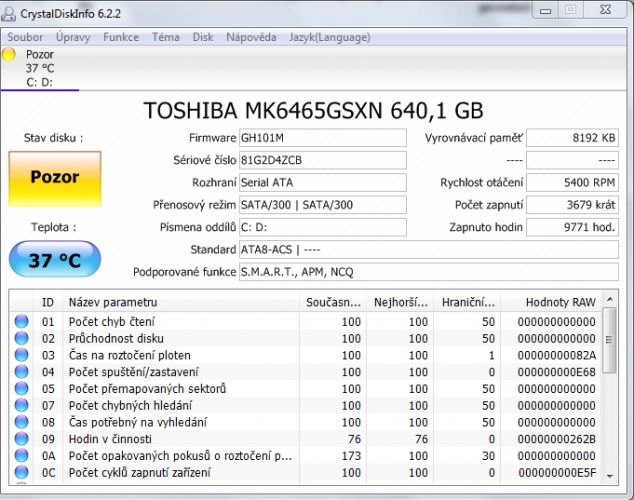Viewport: 634px width, 500px height.
Task: Click the Hodnoty RAW column header
Action: tap(551, 302)
